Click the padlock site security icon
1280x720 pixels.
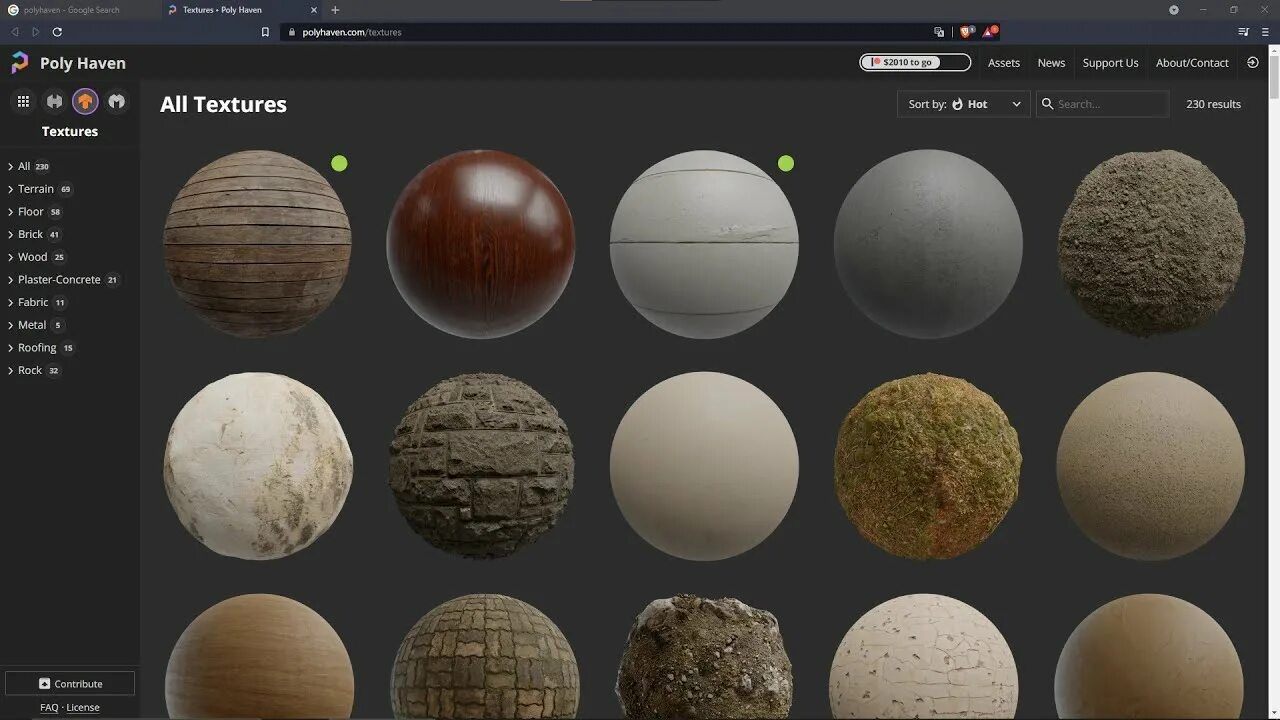[x=291, y=32]
